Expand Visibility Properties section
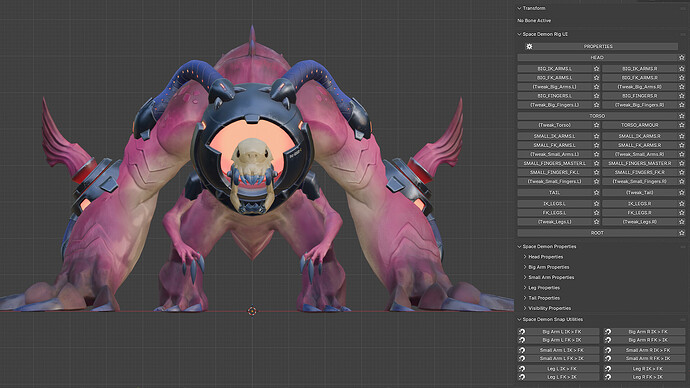690x388 pixels. coord(549,308)
